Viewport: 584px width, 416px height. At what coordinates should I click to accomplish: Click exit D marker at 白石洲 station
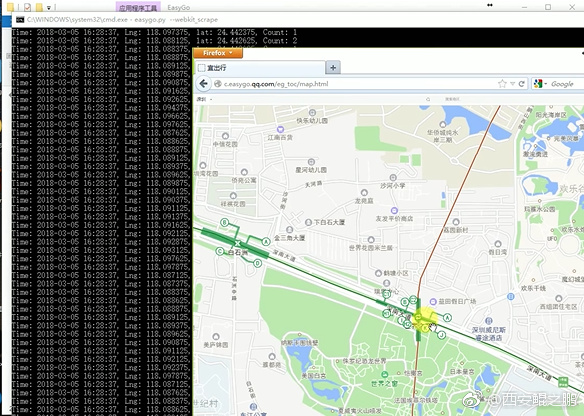click(257, 263)
